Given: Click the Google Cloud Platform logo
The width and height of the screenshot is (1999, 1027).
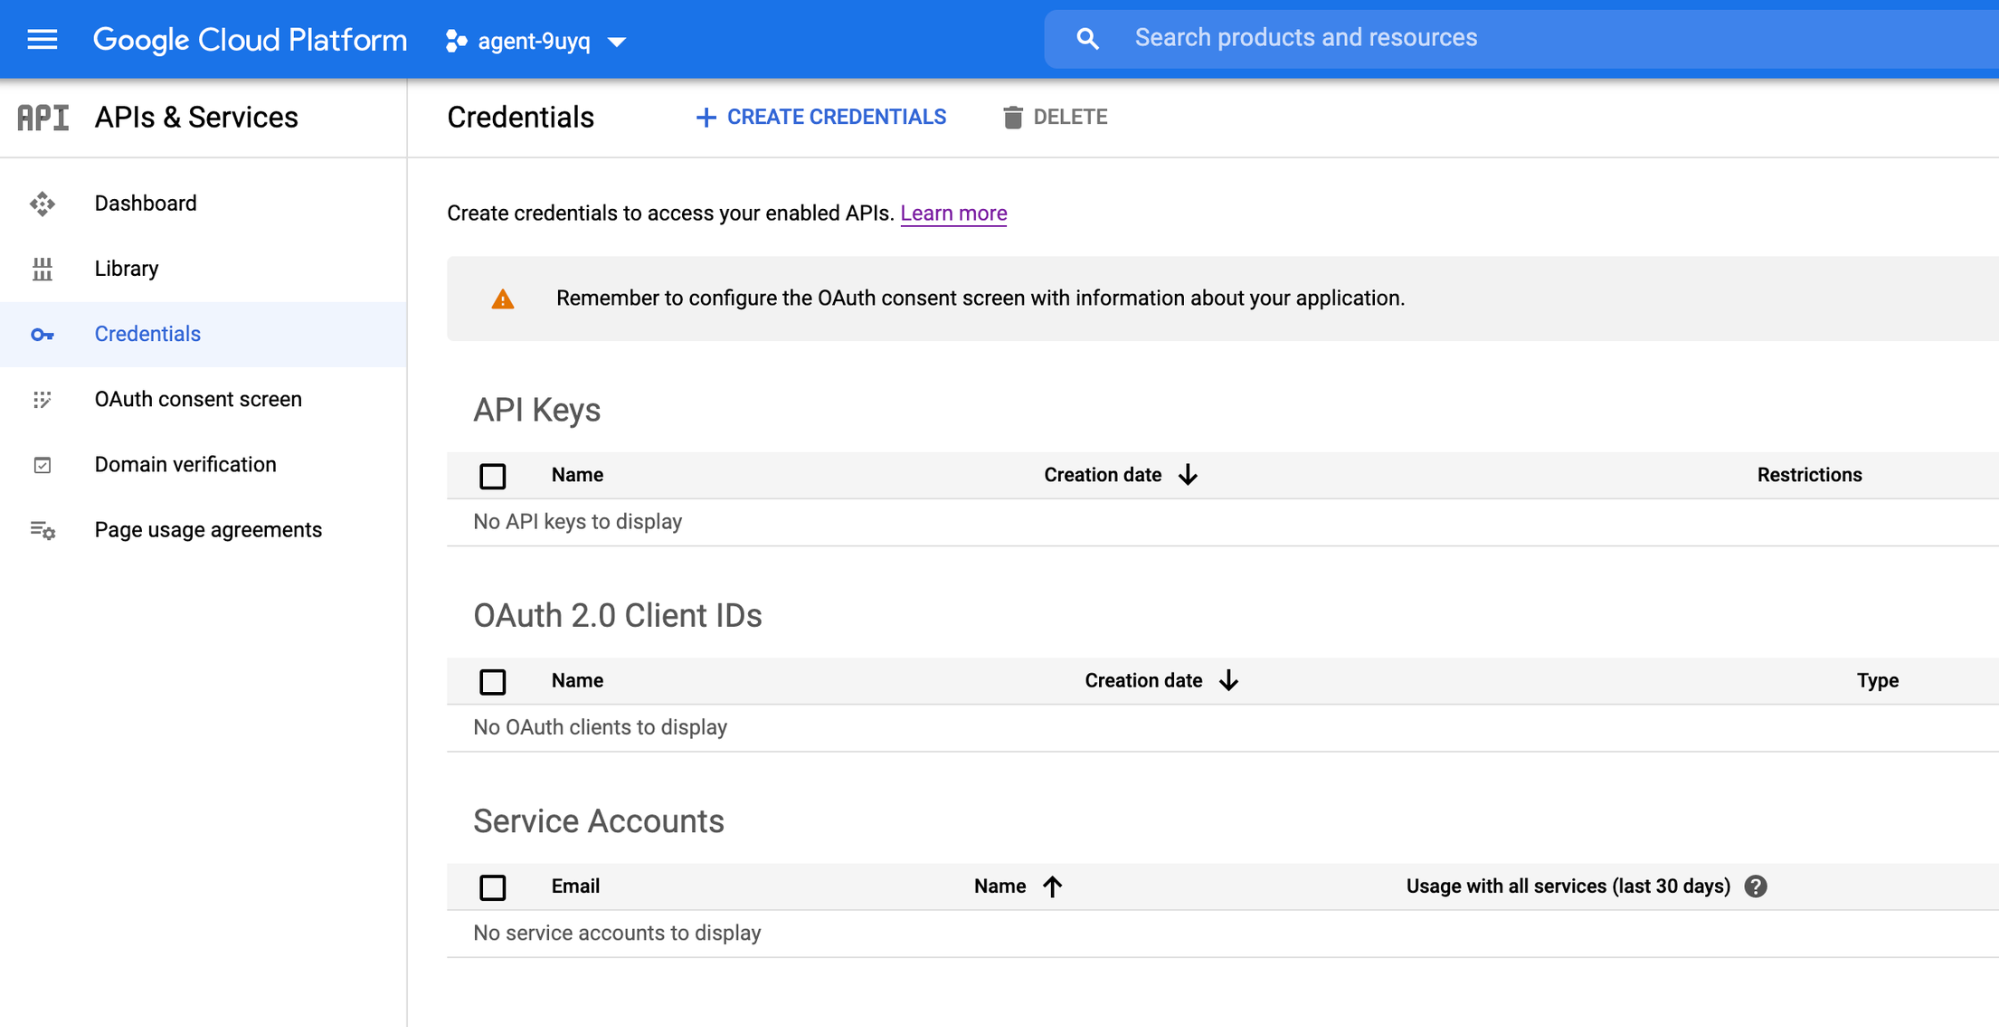Looking at the screenshot, I should 250,40.
